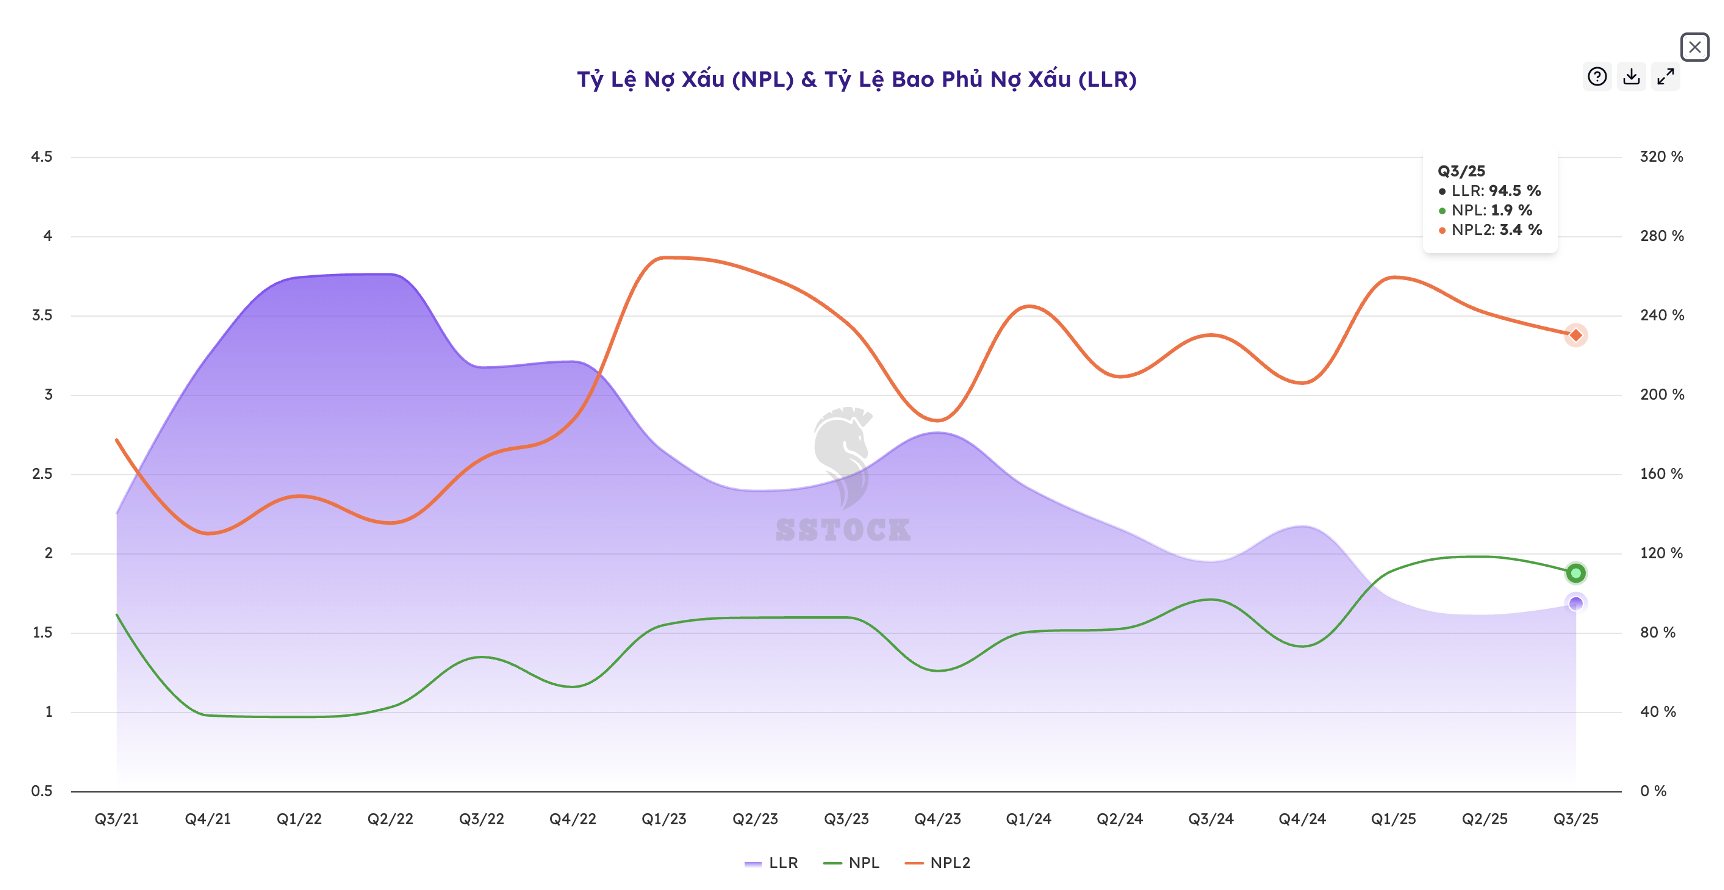Select the Q4/24 x-axis label
Image resolution: width=1724 pixels, height=890 pixels.
(x=1302, y=819)
